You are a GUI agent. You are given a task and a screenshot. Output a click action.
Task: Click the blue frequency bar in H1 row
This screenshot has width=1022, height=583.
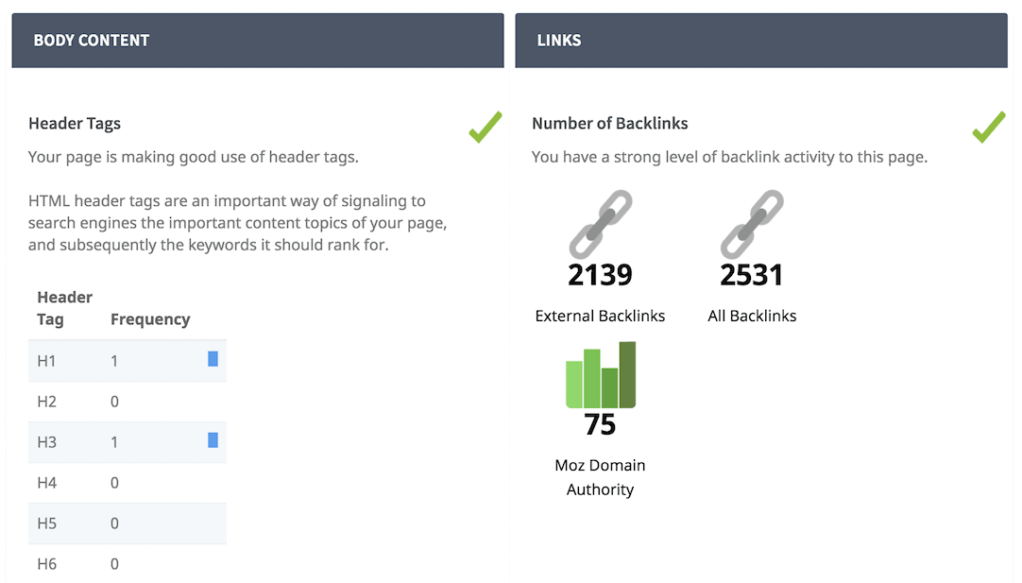click(212, 359)
